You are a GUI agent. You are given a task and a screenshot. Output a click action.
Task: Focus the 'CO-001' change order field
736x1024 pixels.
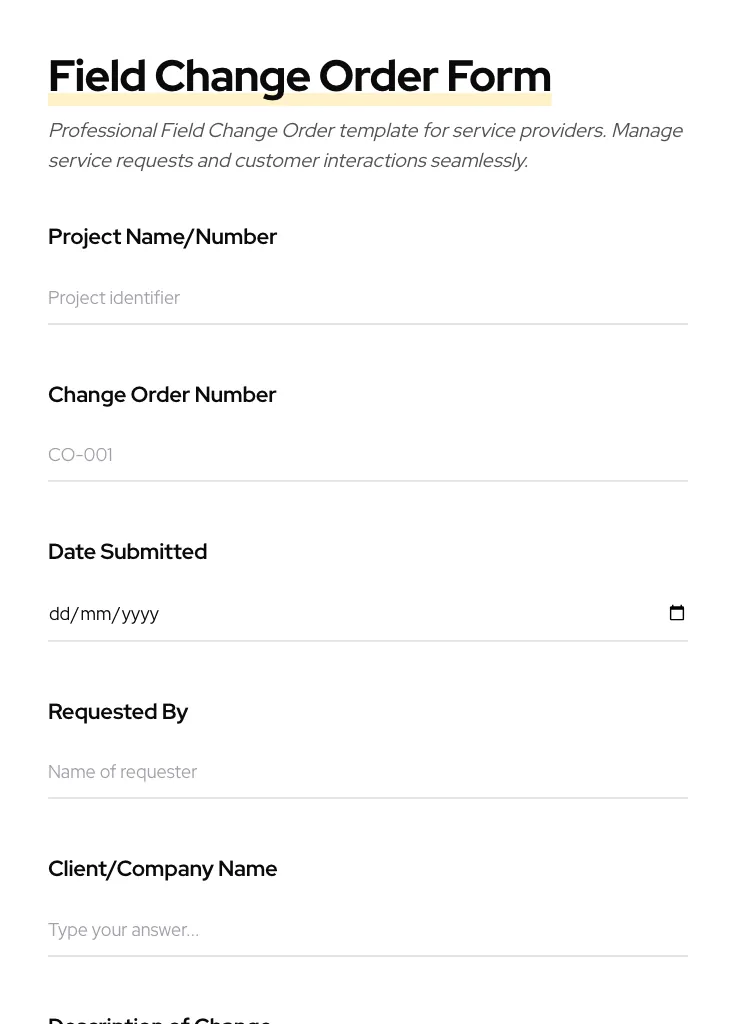click(x=367, y=455)
